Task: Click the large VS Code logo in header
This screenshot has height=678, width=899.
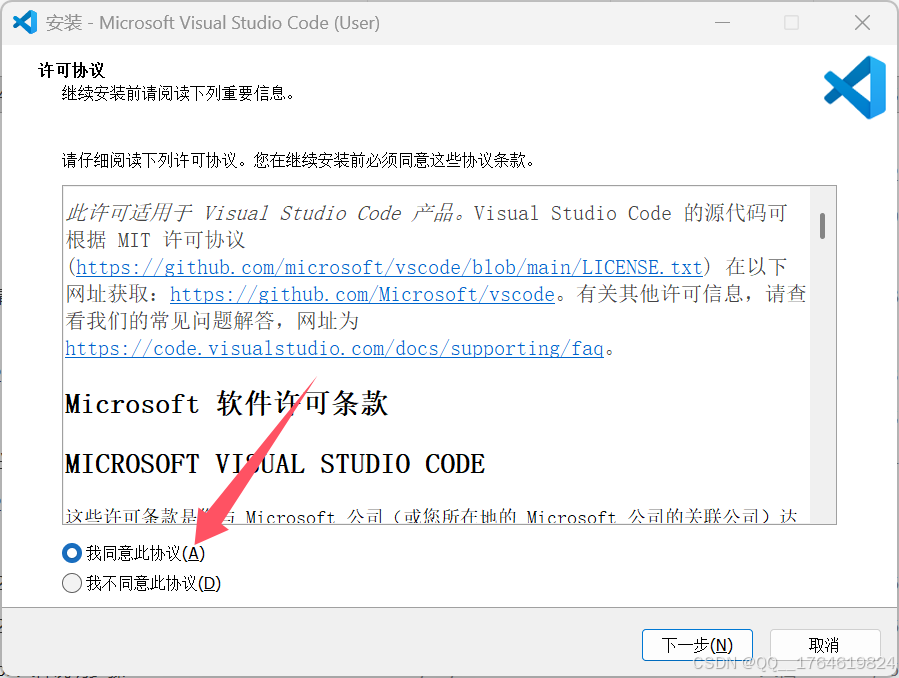Action: 855,87
